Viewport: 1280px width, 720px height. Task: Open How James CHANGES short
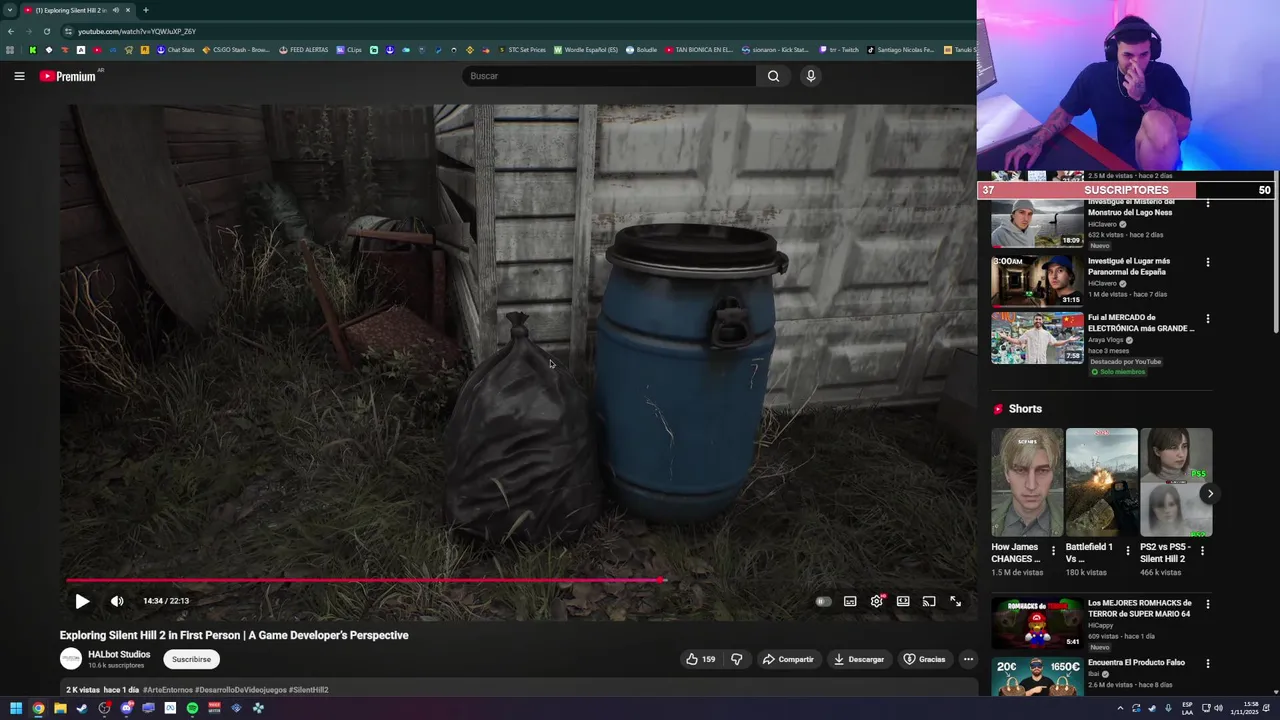click(x=1027, y=483)
